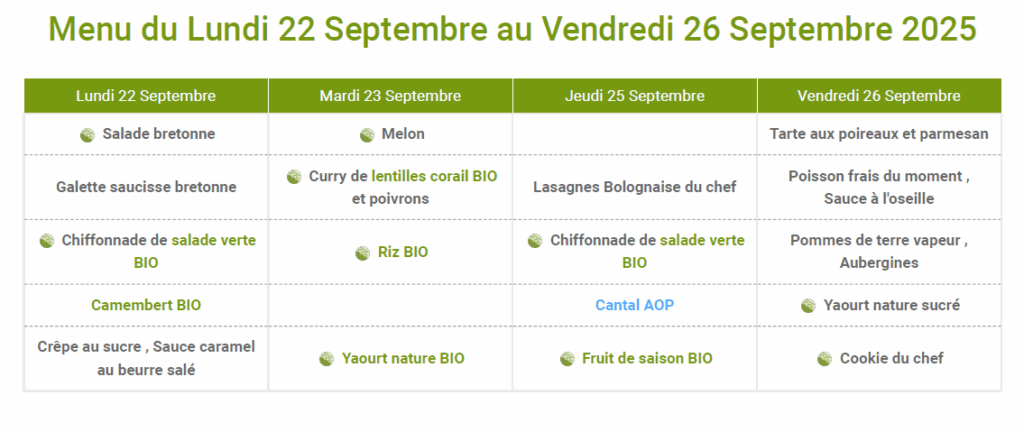Click the icon beside Salade bretonne
This screenshot has height=432, width=1024.
[x=88, y=135]
